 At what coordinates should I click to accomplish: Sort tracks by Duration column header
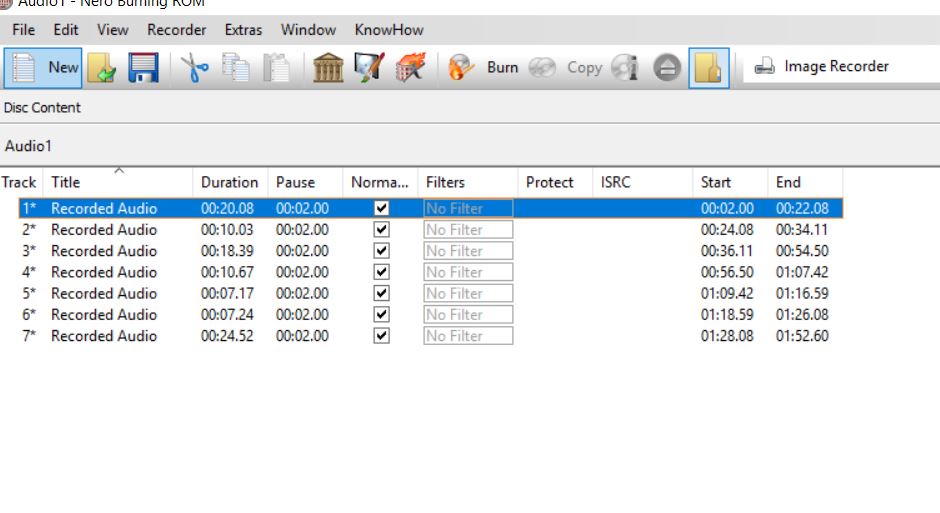pos(229,182)
